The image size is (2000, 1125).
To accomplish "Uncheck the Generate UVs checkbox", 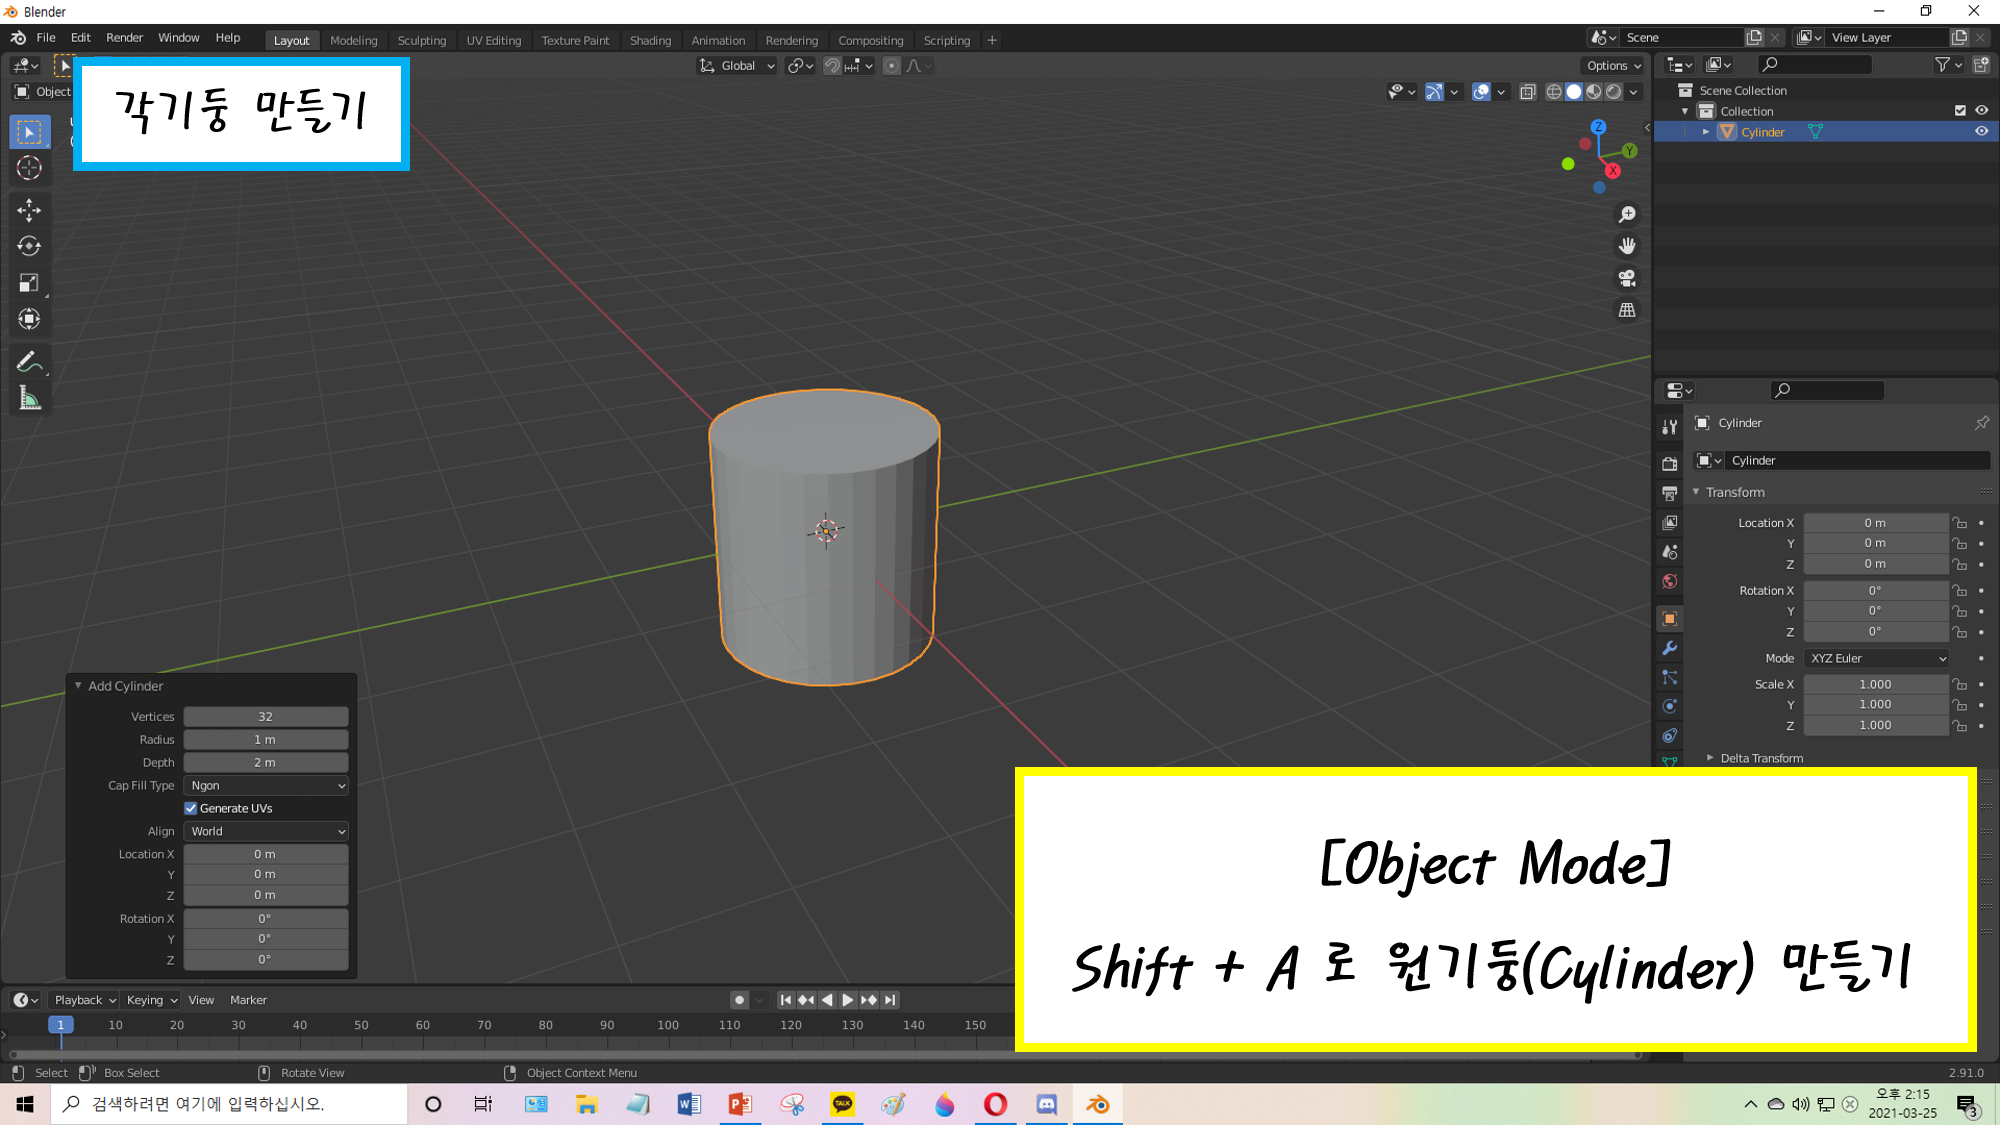I will click(191, 808).
